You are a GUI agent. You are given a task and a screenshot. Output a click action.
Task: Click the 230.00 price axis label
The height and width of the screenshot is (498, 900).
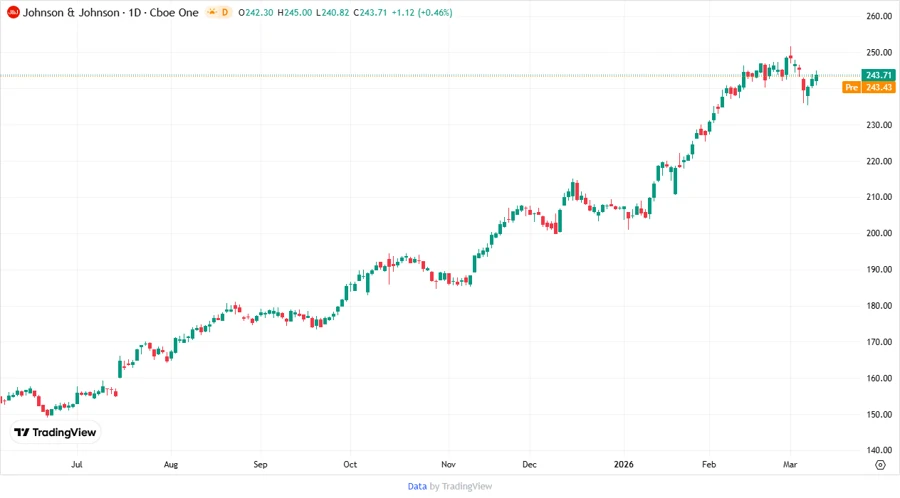pos(879,124)
